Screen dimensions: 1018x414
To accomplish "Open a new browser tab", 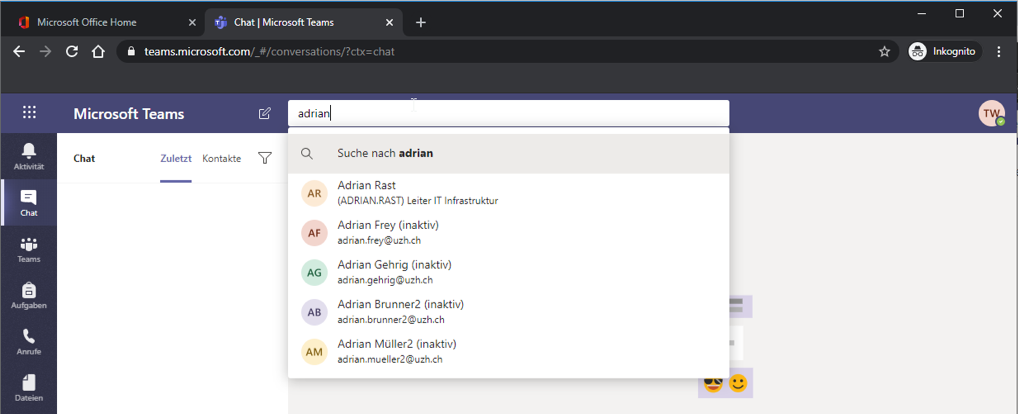I will [x=421, y=22].
